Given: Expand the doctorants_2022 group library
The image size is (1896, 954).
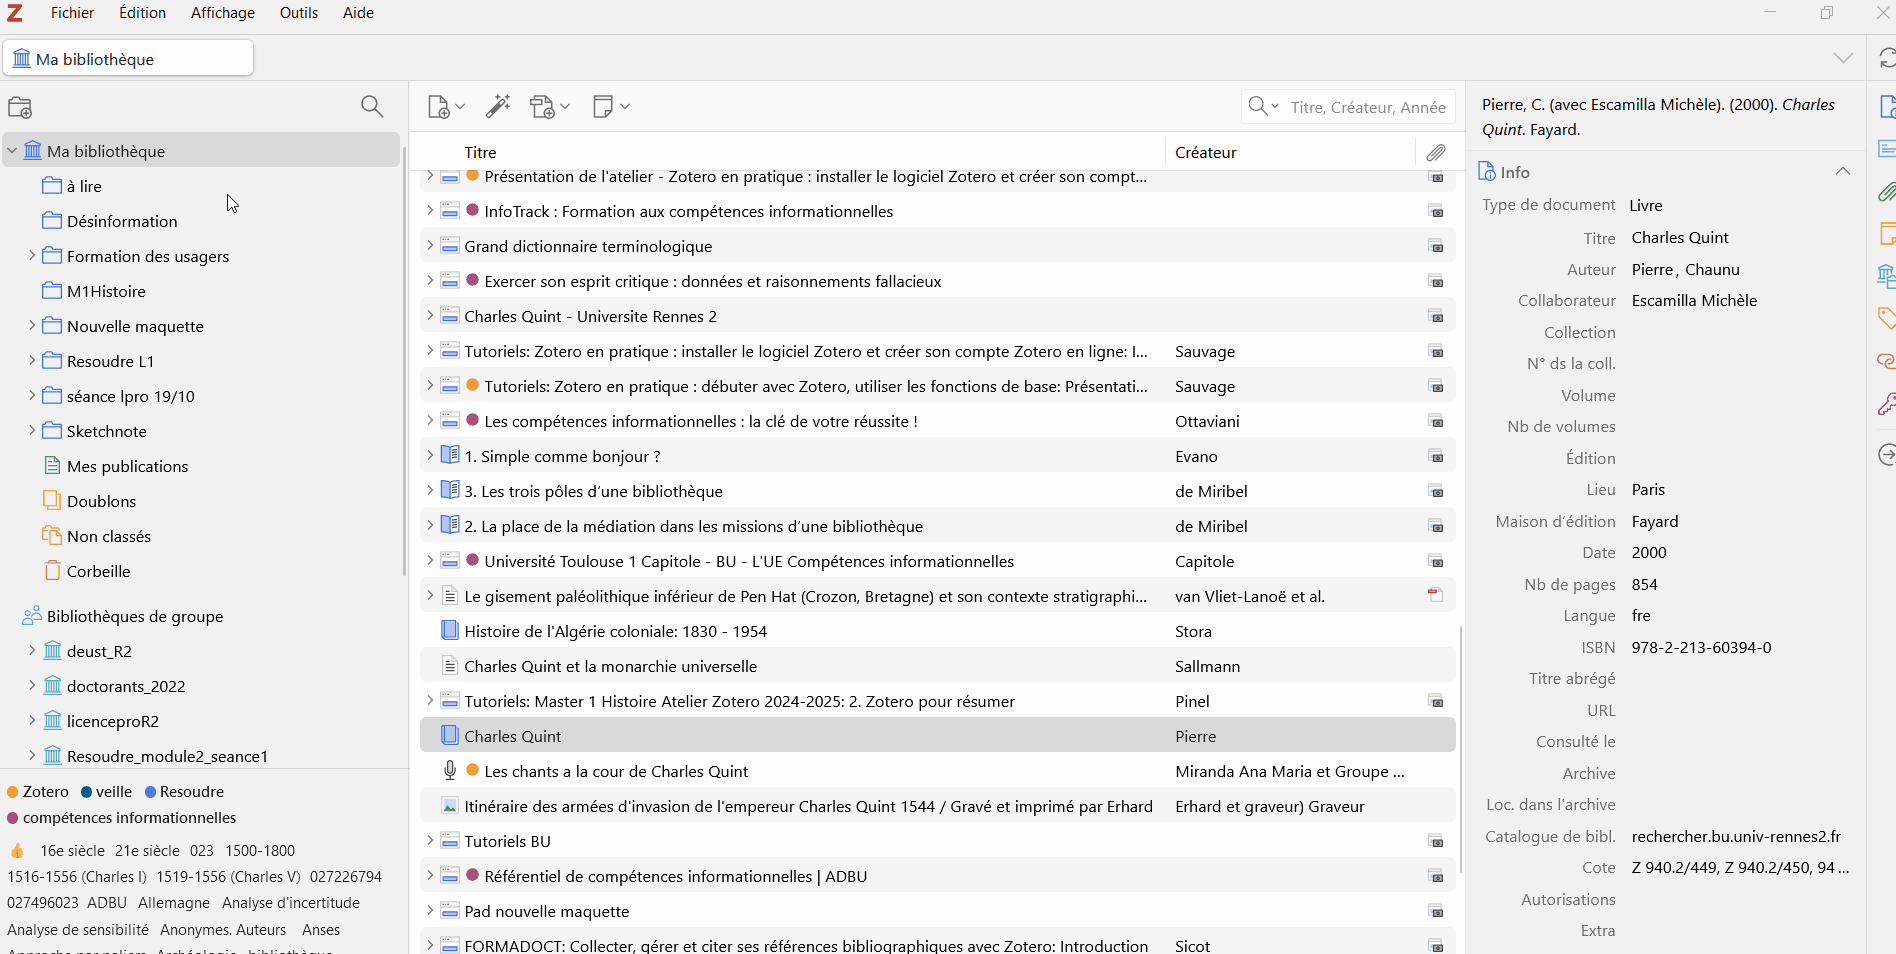Looking at the screenshot, I should click(32, 686).
